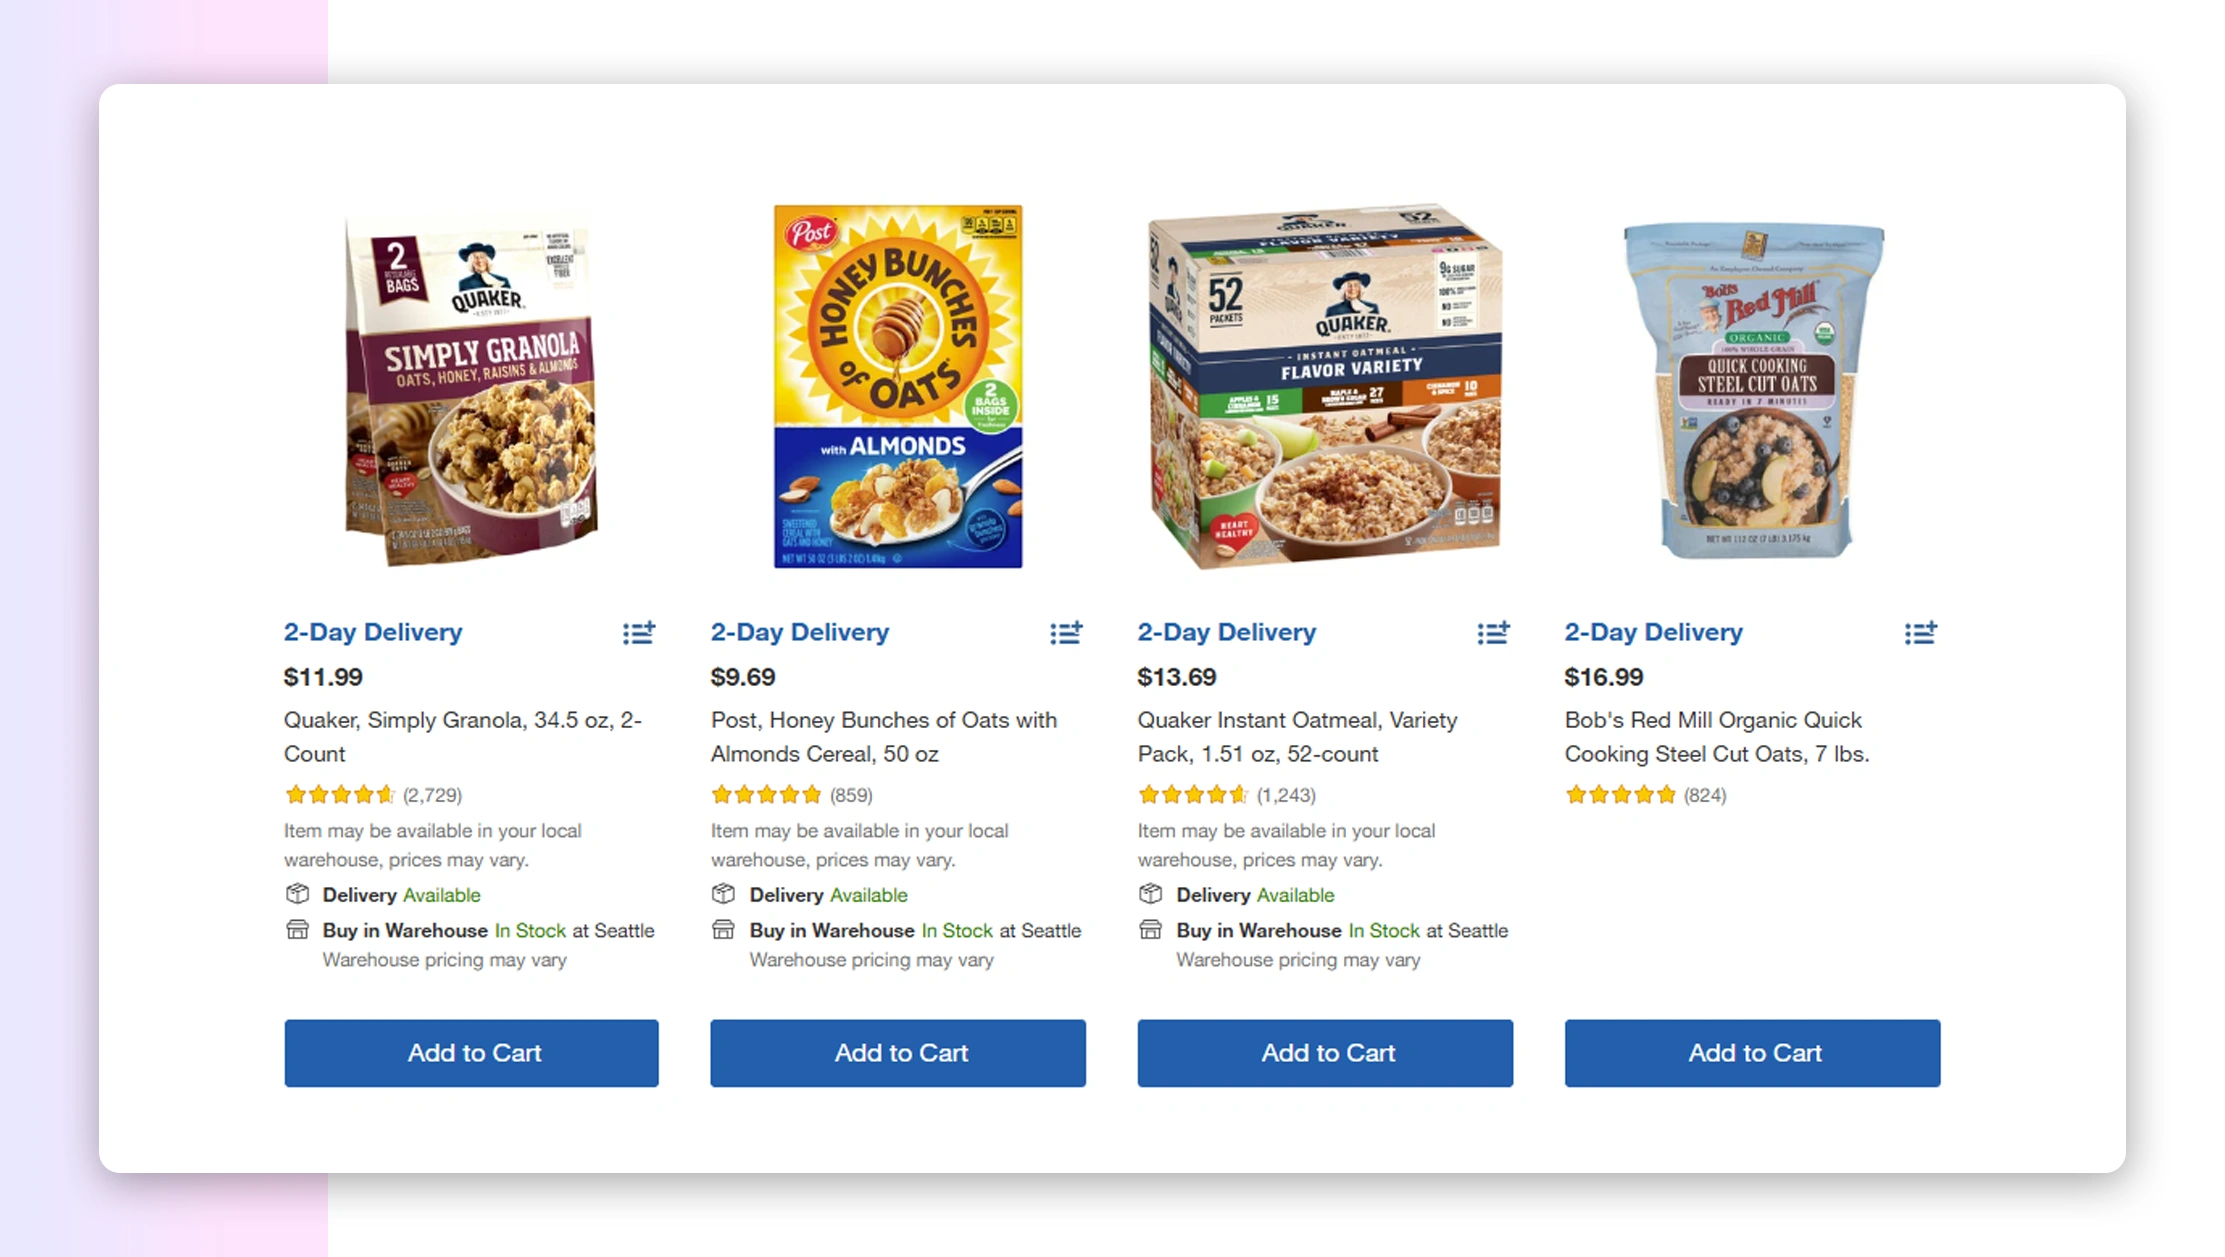Add Quaker Simply Granola to cart
2225x1257 pixels.
tap(471, 1053)
